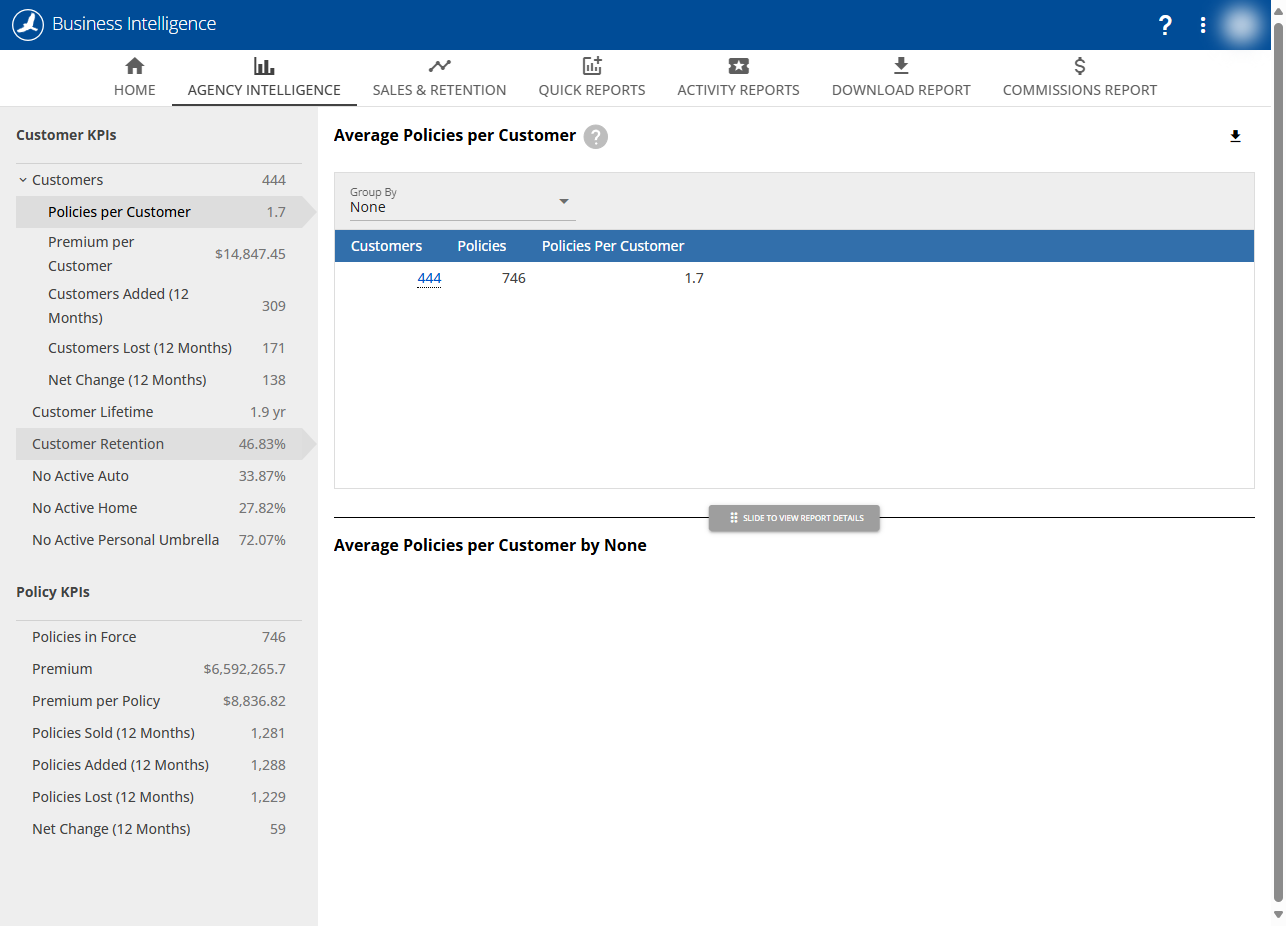Click the Download Report arrow icon
This screenshot has height=926, width=1286.
tap(901, 66)
